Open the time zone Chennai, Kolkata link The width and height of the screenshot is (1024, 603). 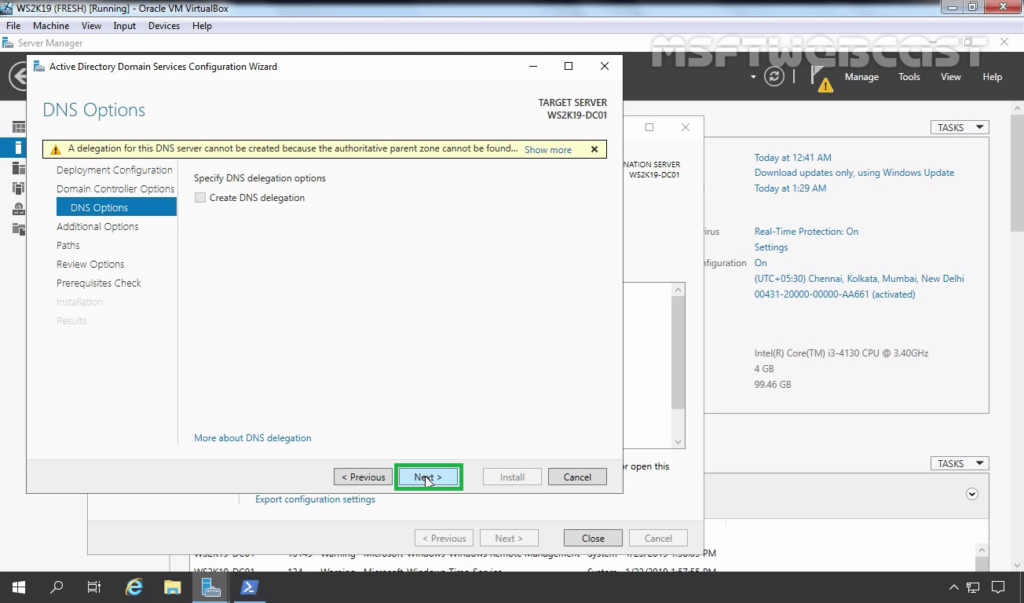tap(859, 278)
